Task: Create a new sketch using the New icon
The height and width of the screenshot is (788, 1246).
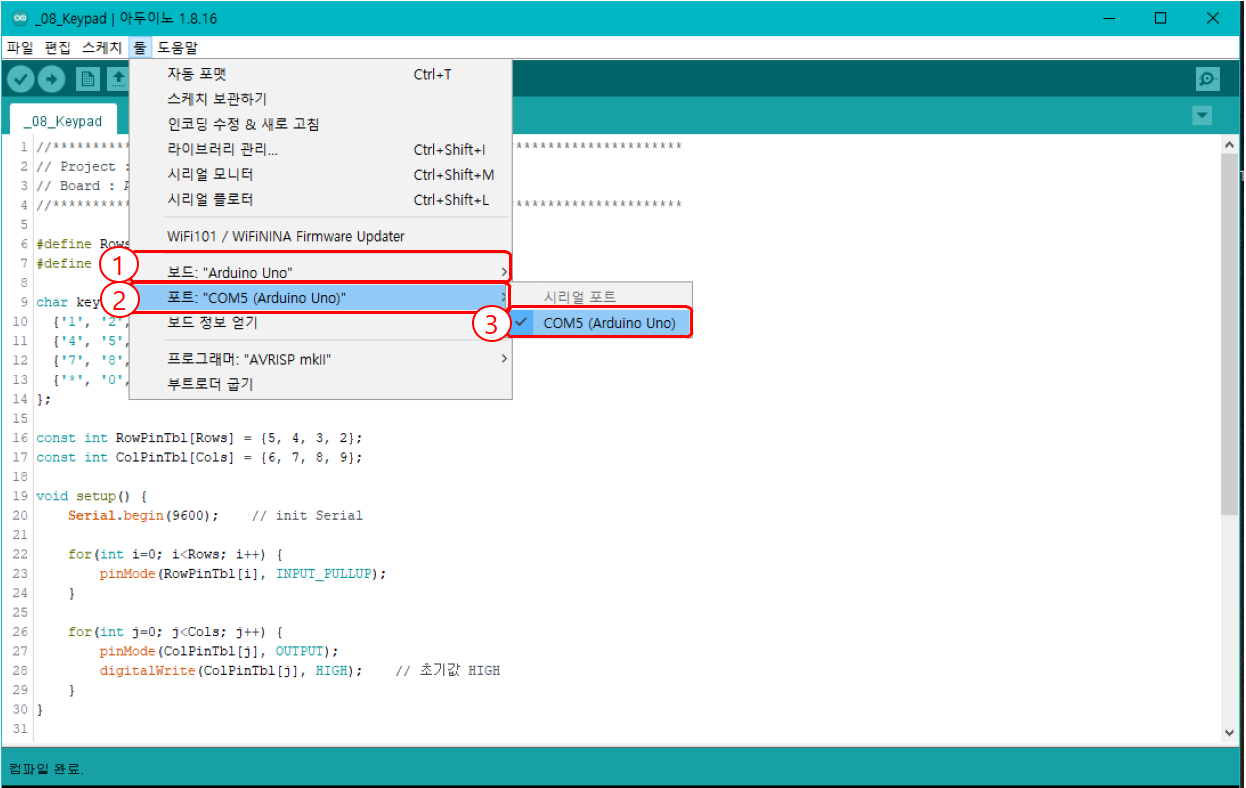Action: coord(88,79)
